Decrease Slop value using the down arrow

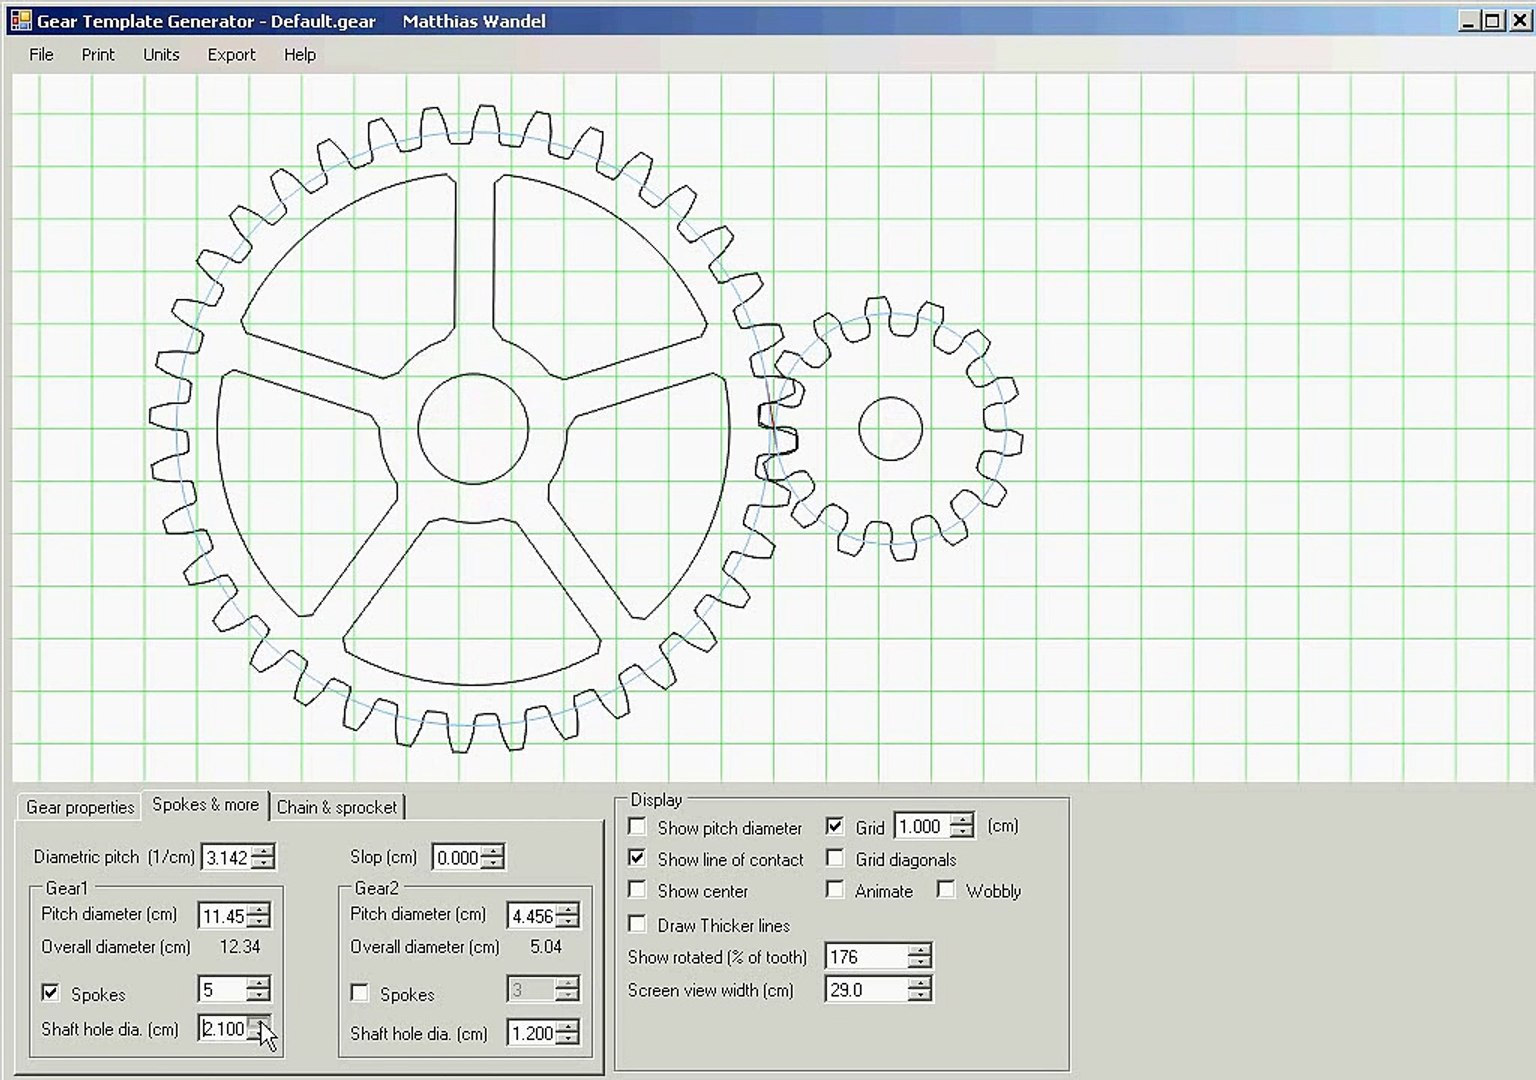pos(492,863)
